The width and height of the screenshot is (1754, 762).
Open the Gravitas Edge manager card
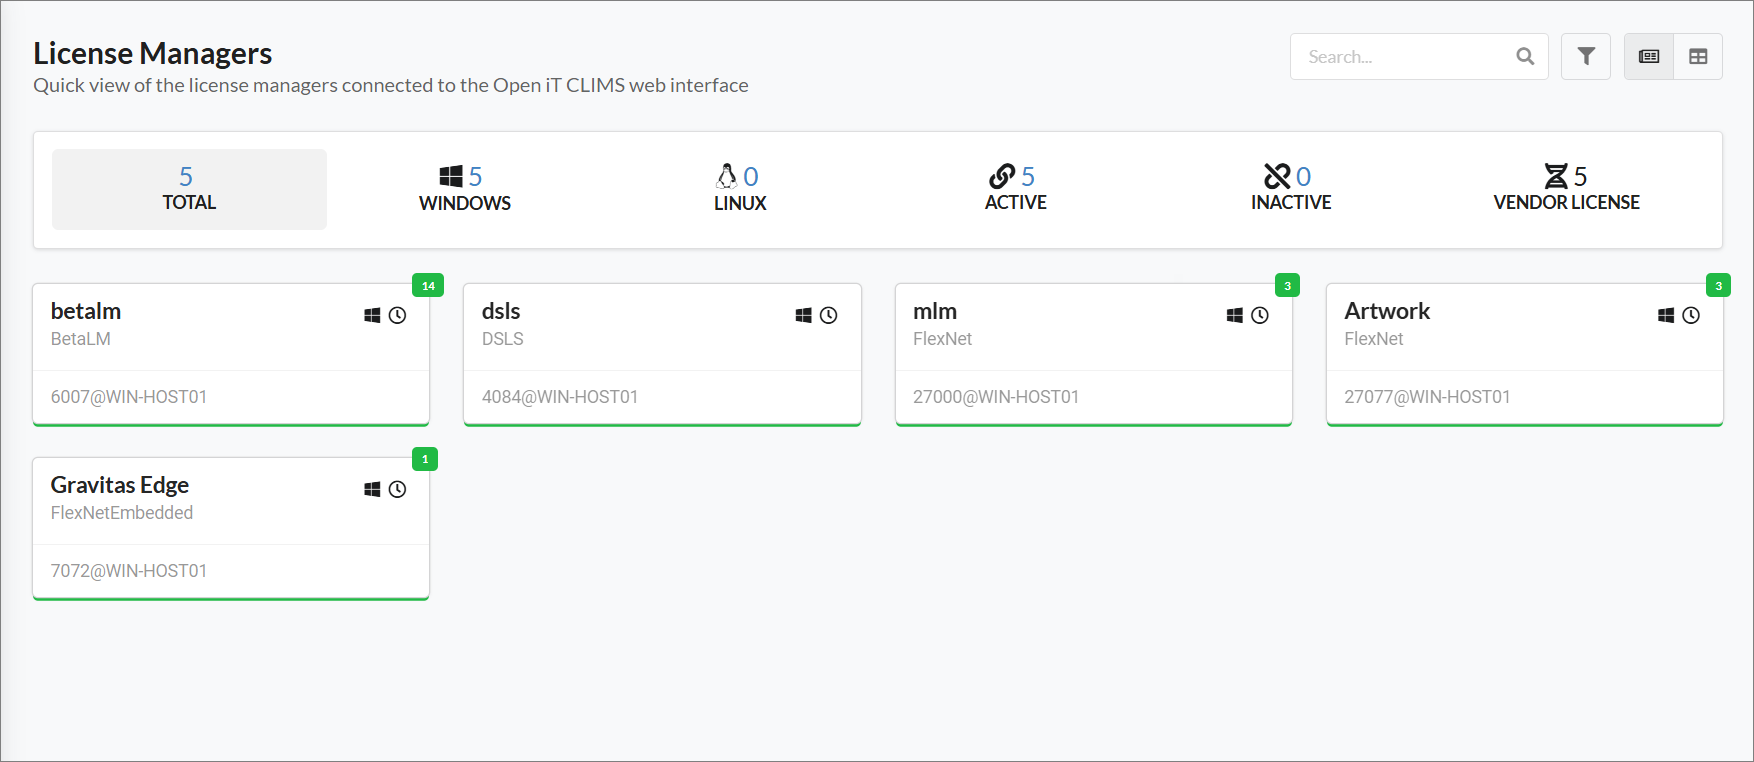231,528
